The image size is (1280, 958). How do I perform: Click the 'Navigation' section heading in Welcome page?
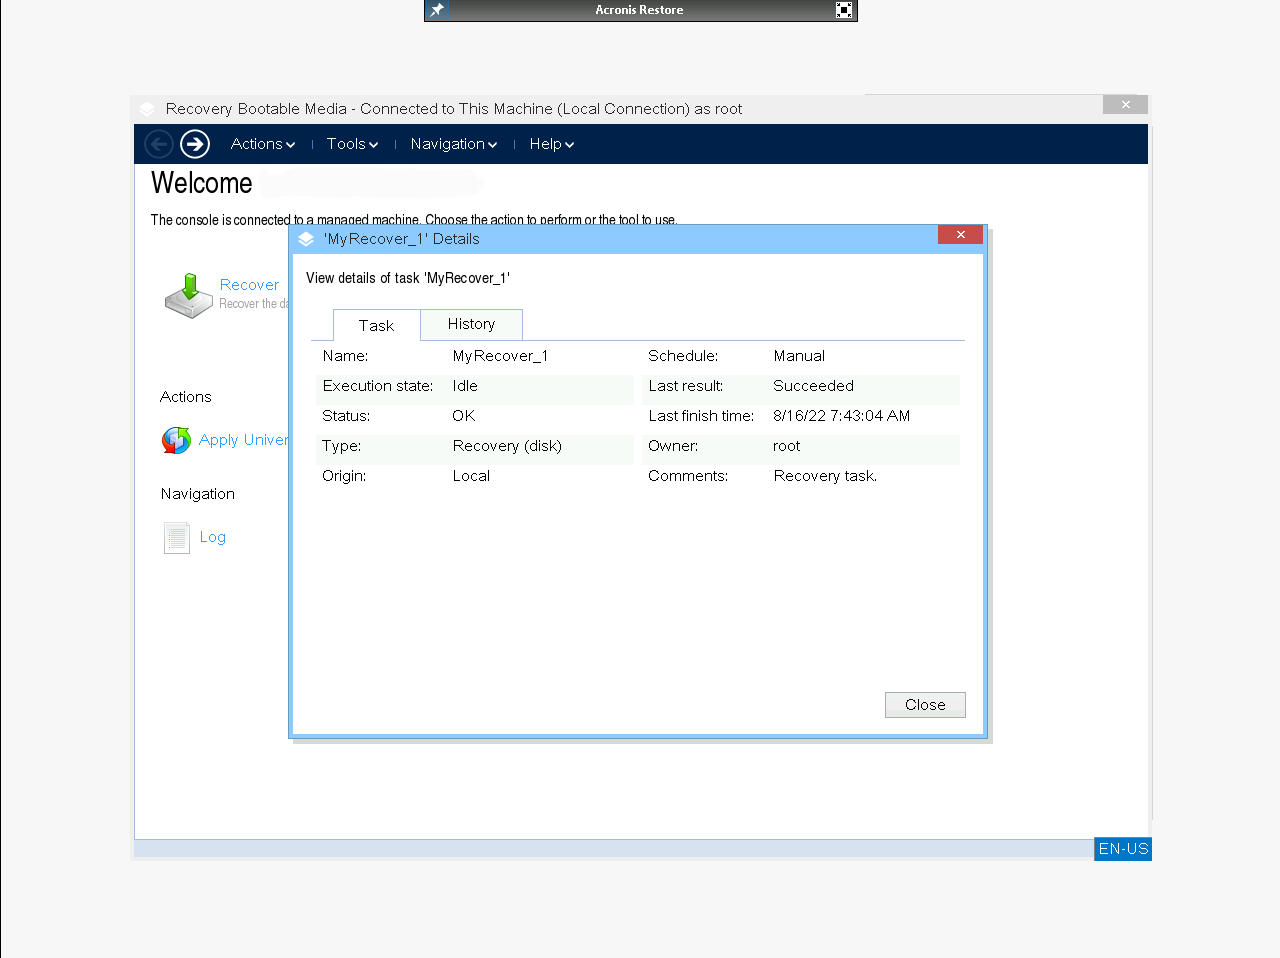198,494
